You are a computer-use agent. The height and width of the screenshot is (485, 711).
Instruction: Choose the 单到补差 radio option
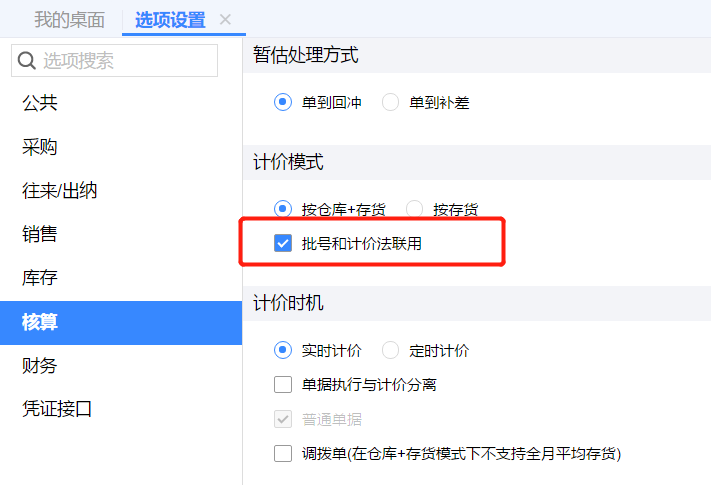391,102
